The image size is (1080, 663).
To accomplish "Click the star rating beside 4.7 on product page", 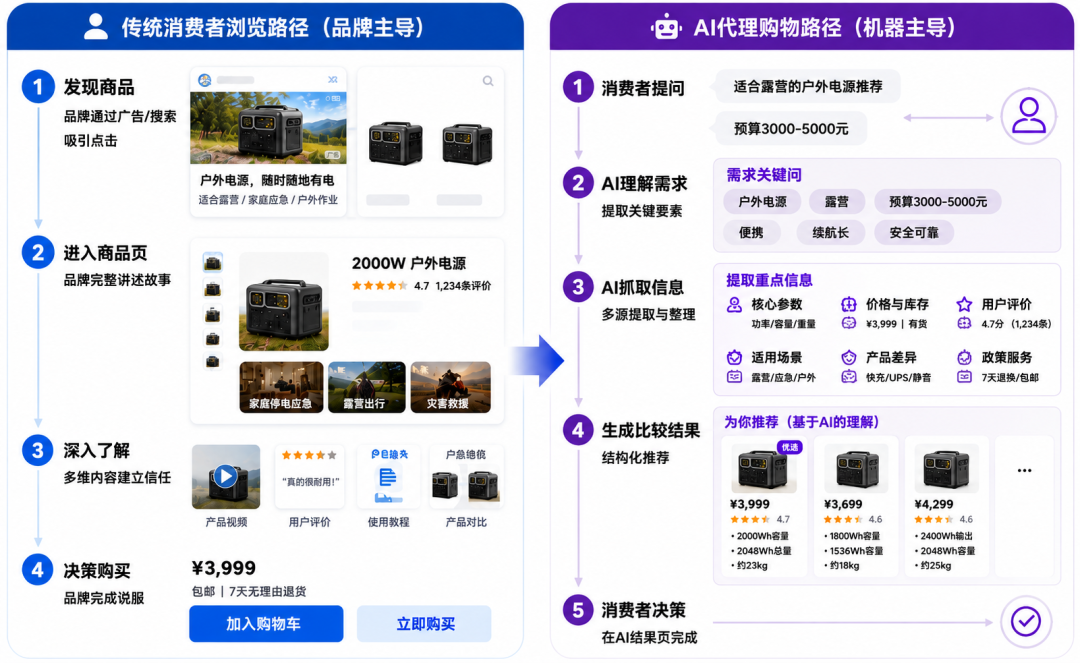I will coord(380,286).
